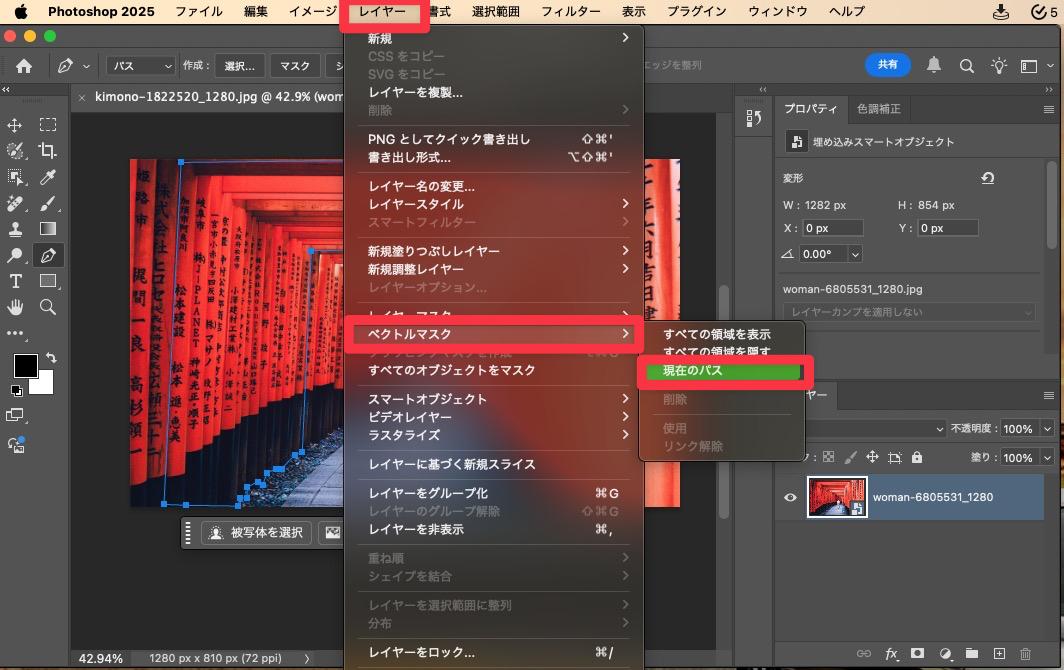1064x670 pixels.
Task: Select the Pen tool in the toolbar
Action: point(48,255)
